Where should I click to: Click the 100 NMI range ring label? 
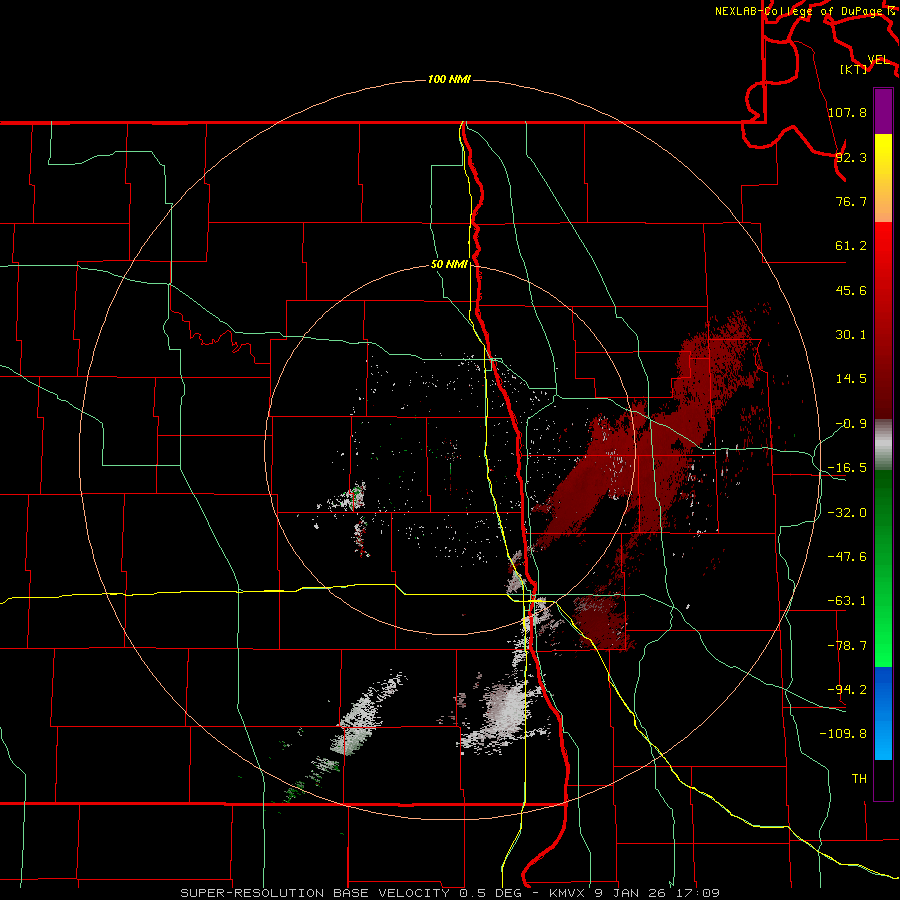point(449,79)
